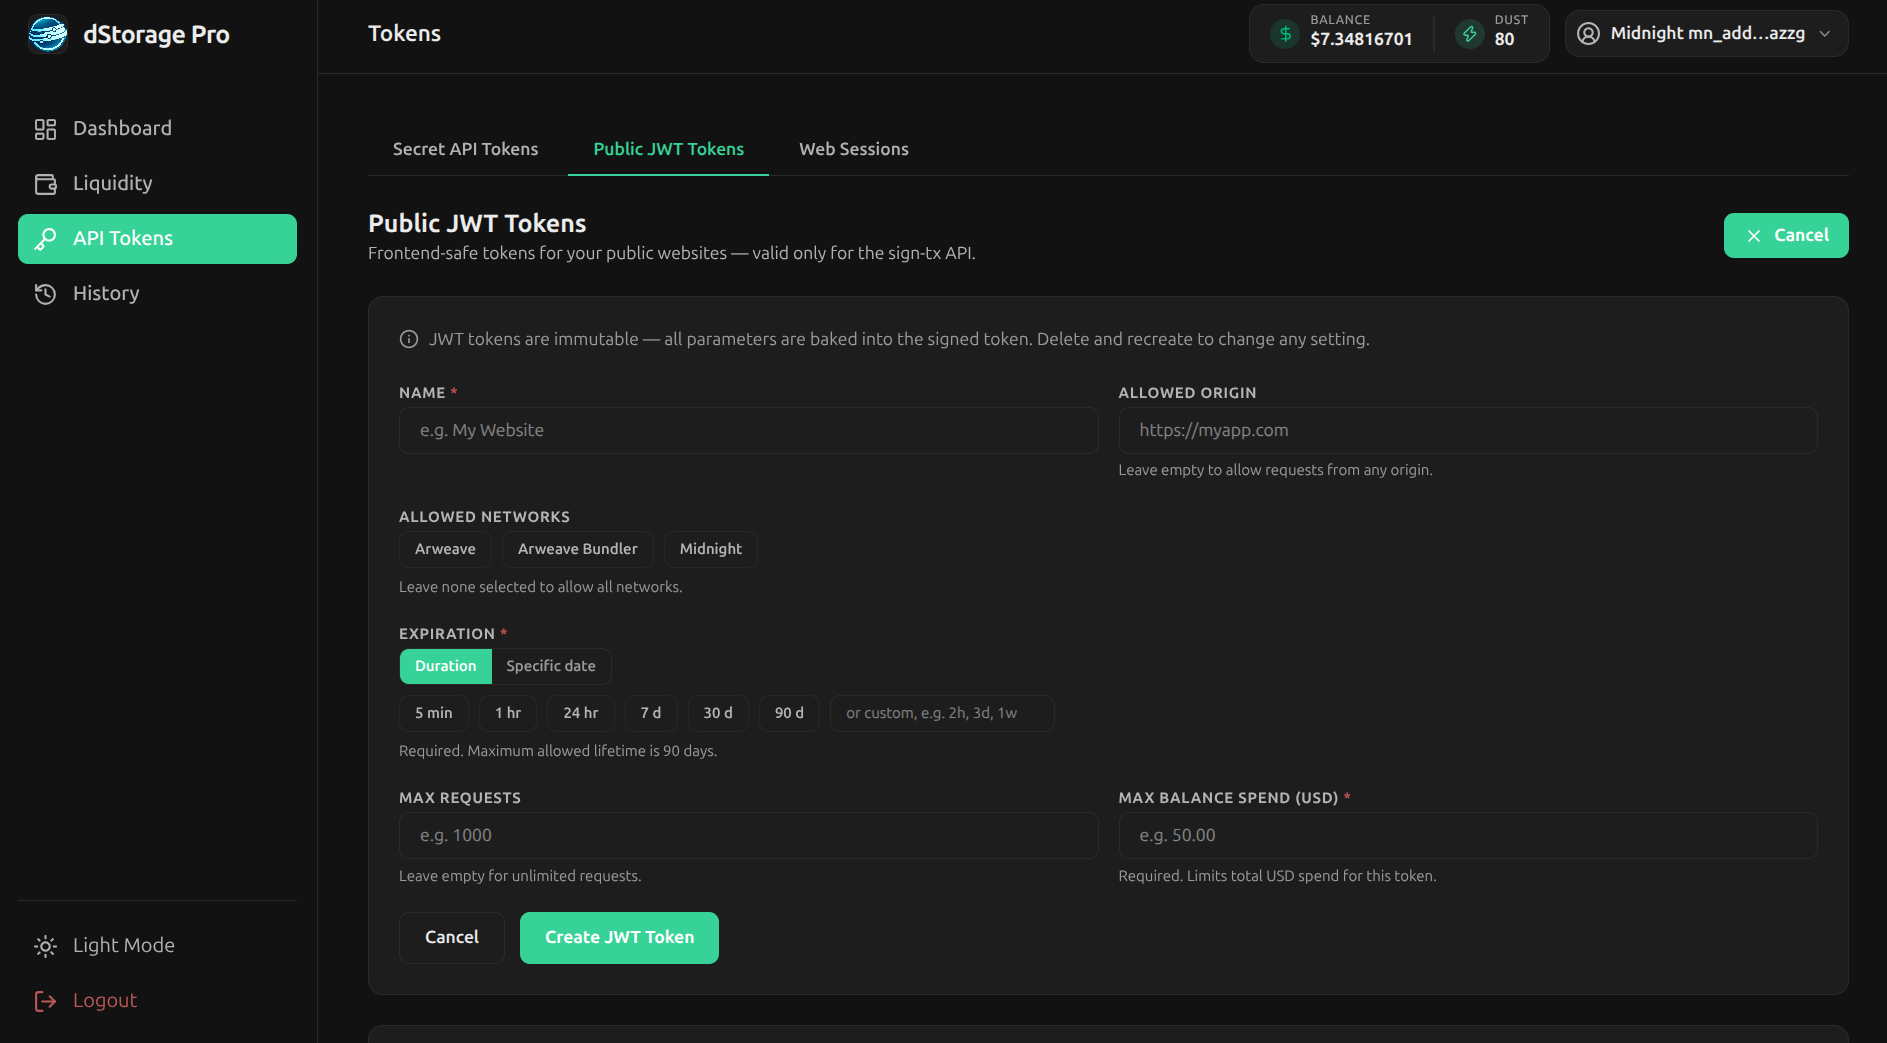Screen dimensions: 1887x1043
Task: Toggle the Midnight network chip
Action: coord(710,549)
